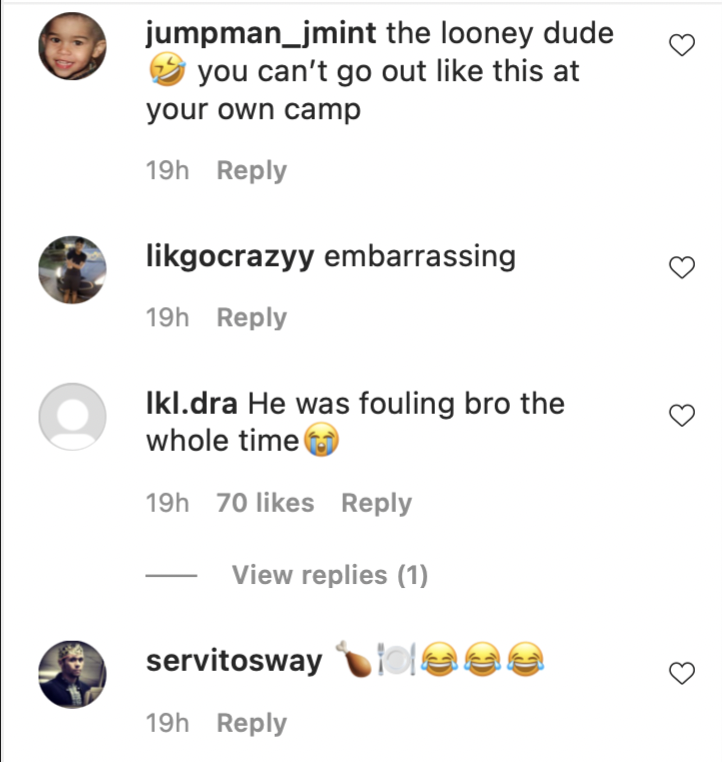Show who liked via 70 likes
Screen dimensions: 722x762
click(x=265, y=503)
